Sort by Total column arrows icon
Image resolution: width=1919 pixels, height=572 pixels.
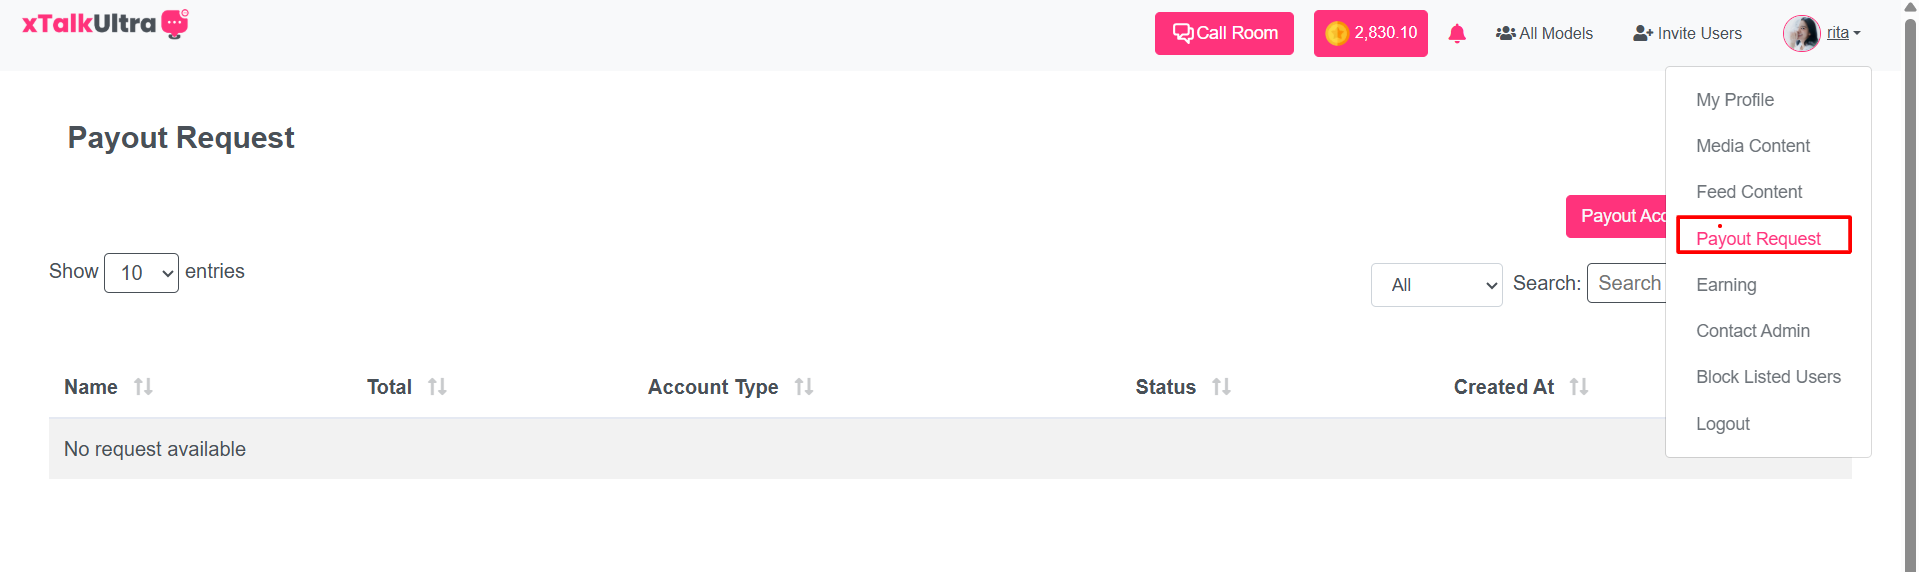[437, 387]
